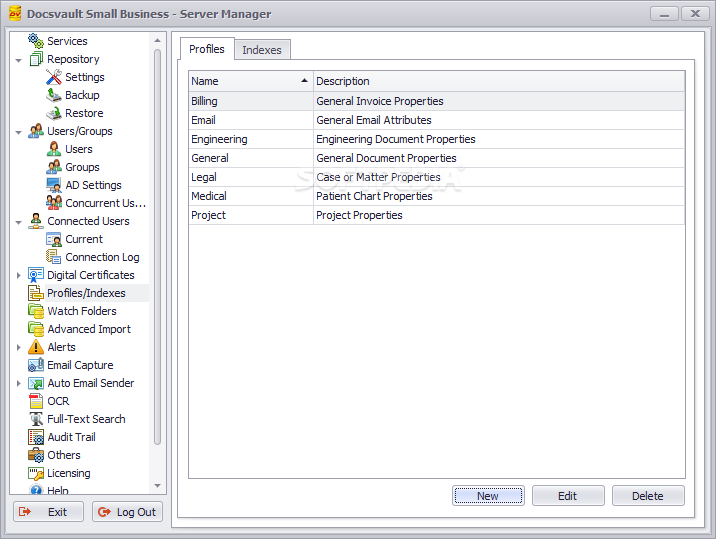716x539 pixels.
Task: Minimize the Server Manager window
Action: point(664,14)
